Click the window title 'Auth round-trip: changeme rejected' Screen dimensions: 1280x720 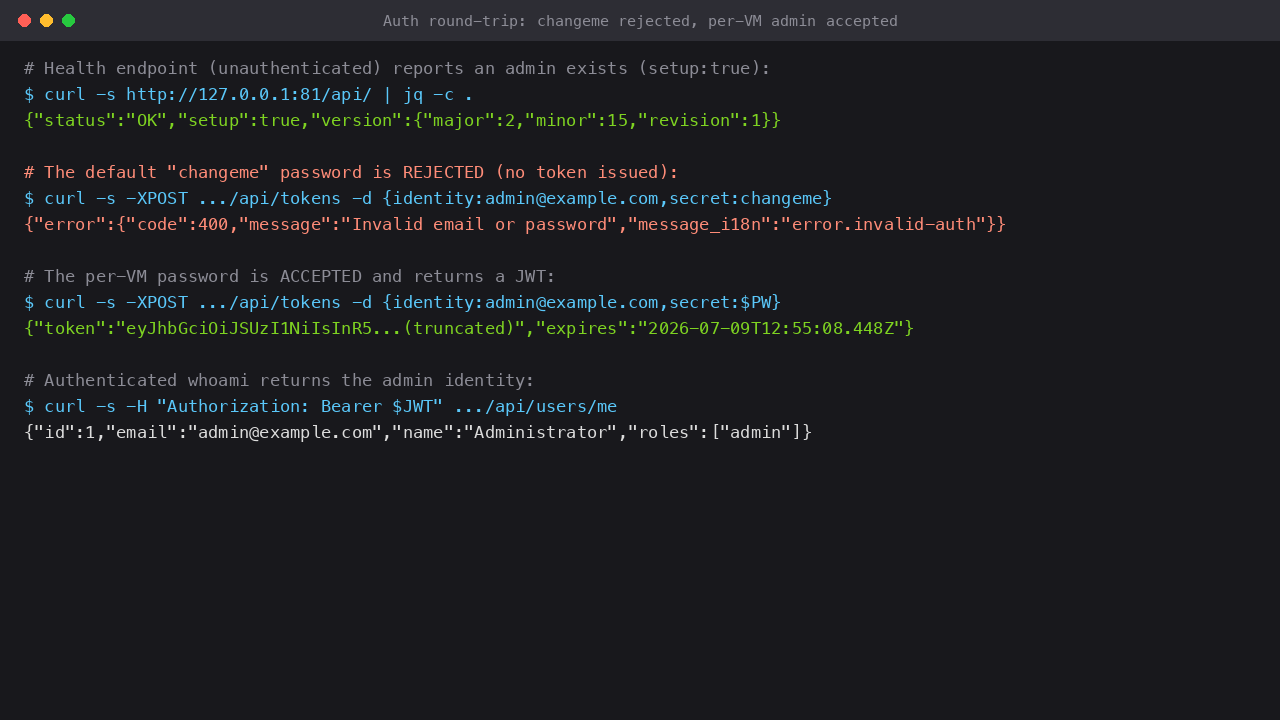[x=640, y=21]
